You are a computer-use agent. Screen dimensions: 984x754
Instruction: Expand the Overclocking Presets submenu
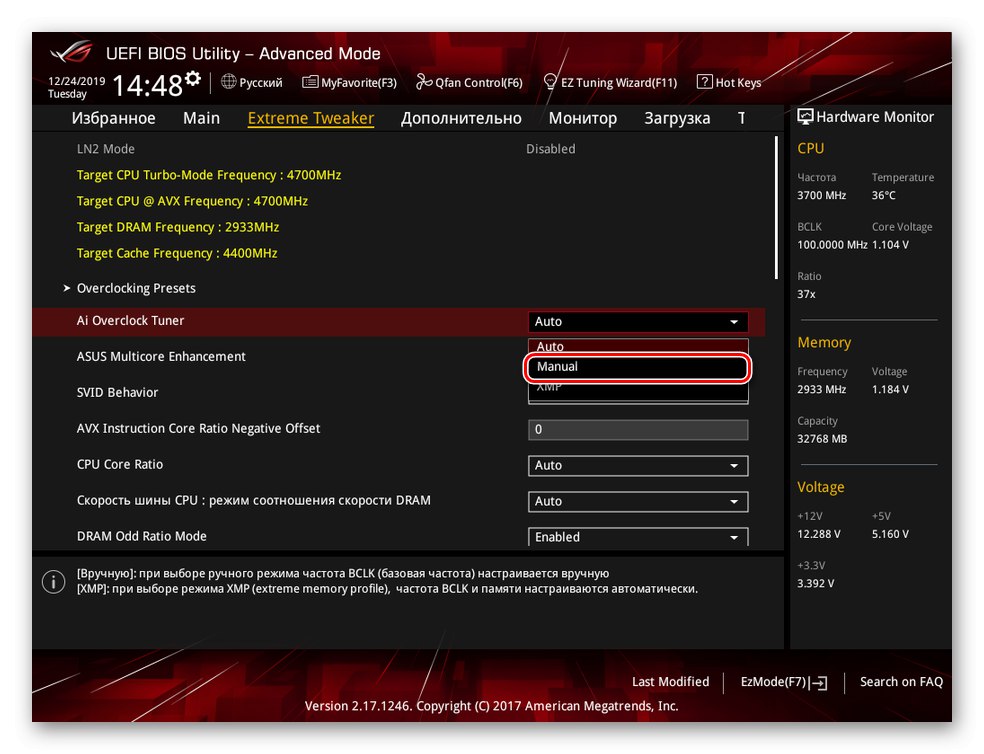(x=136, y=288)
